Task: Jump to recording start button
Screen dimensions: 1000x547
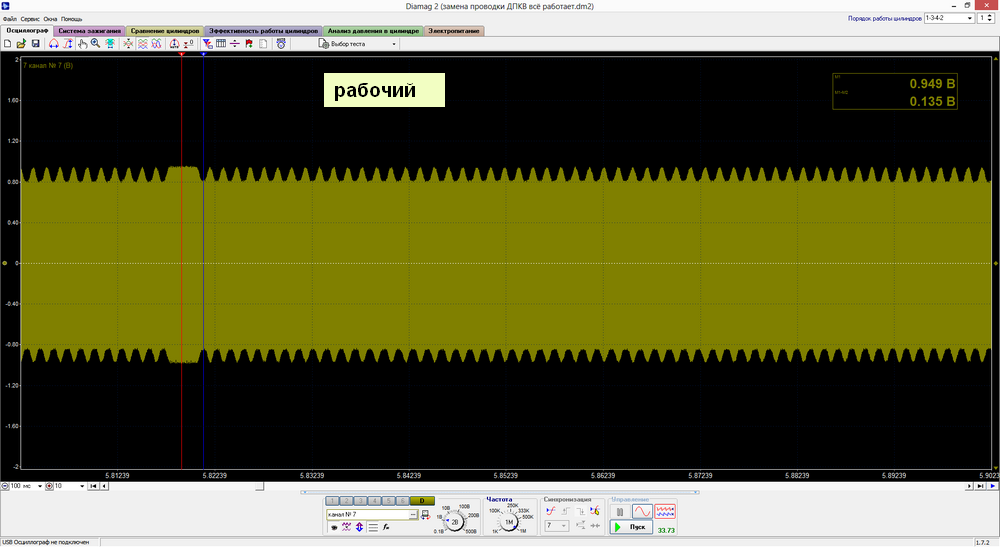Action: pos(93,486)
